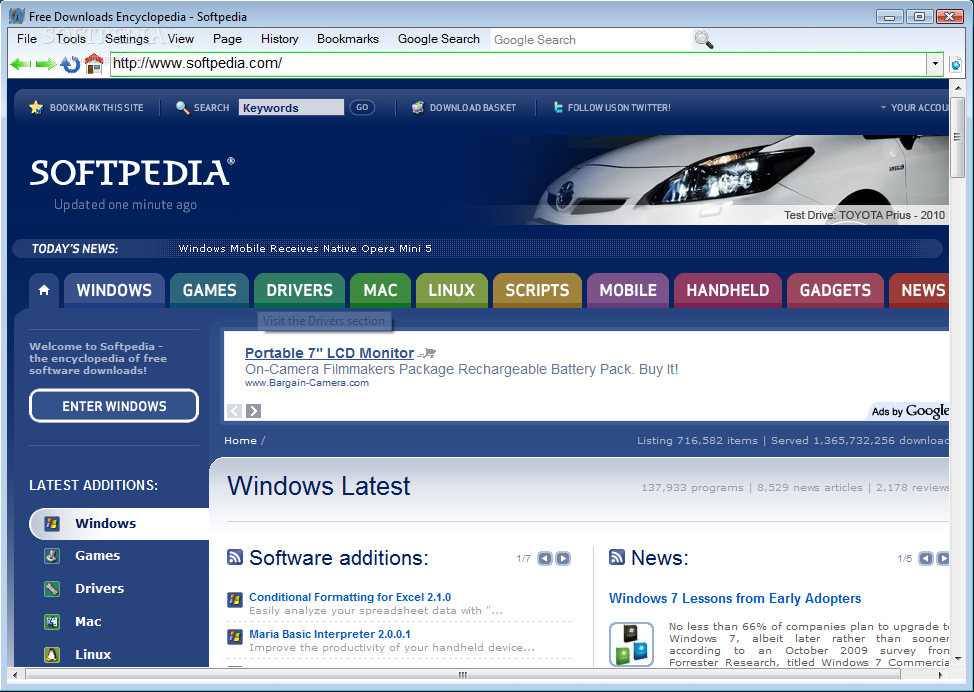This screenshot has height=692, width=974.
Task: Open the Settings menu
Action: [x=127, y=39]
